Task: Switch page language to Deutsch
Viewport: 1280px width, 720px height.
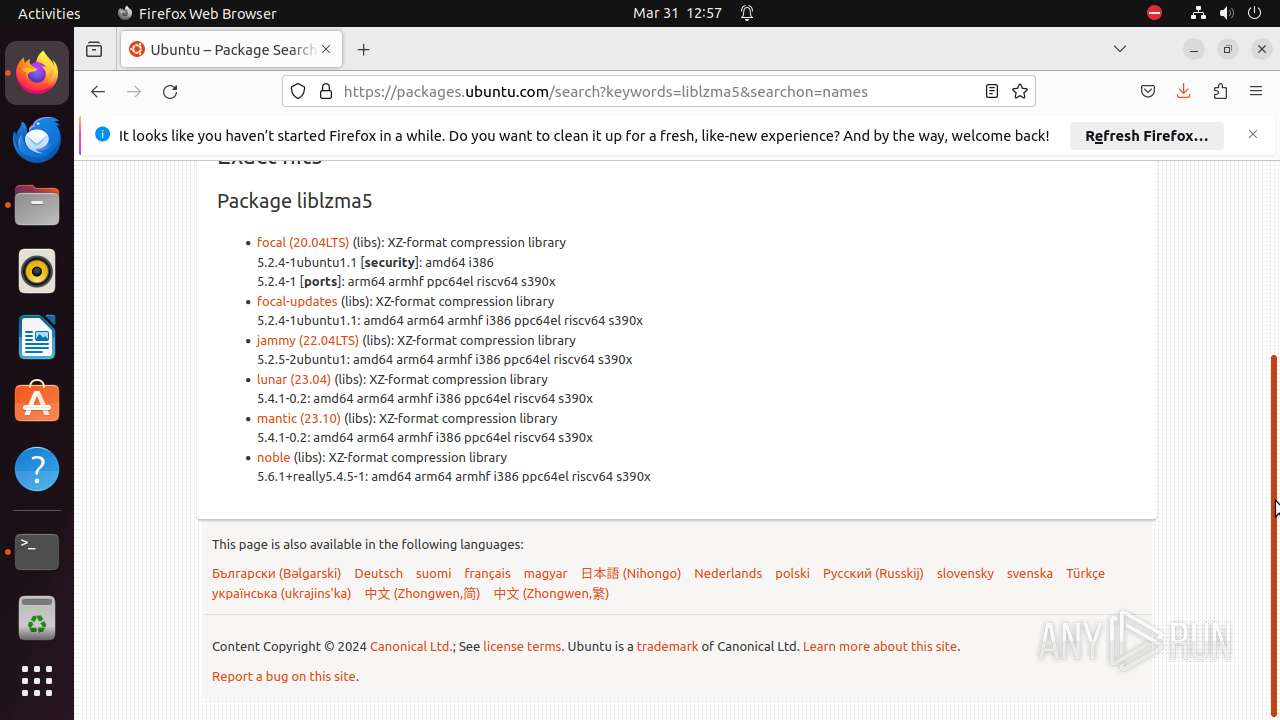Action: (x=379, y=573)
